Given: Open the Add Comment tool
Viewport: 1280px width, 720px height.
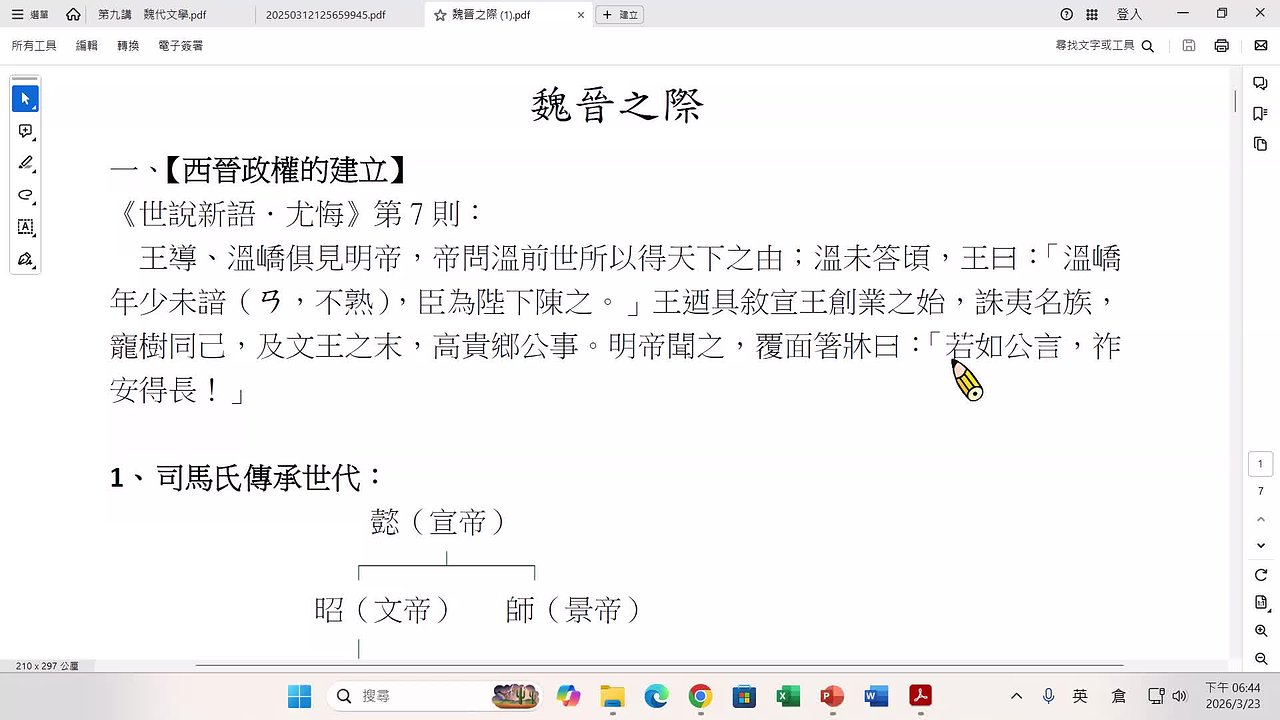Looking at the screenshot, I should 25,131.
